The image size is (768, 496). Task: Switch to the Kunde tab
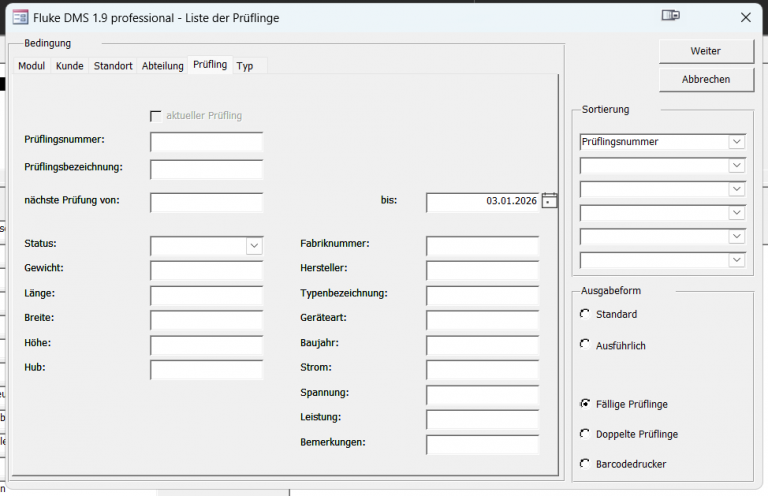pyautogui.click(x=70, y=66)
